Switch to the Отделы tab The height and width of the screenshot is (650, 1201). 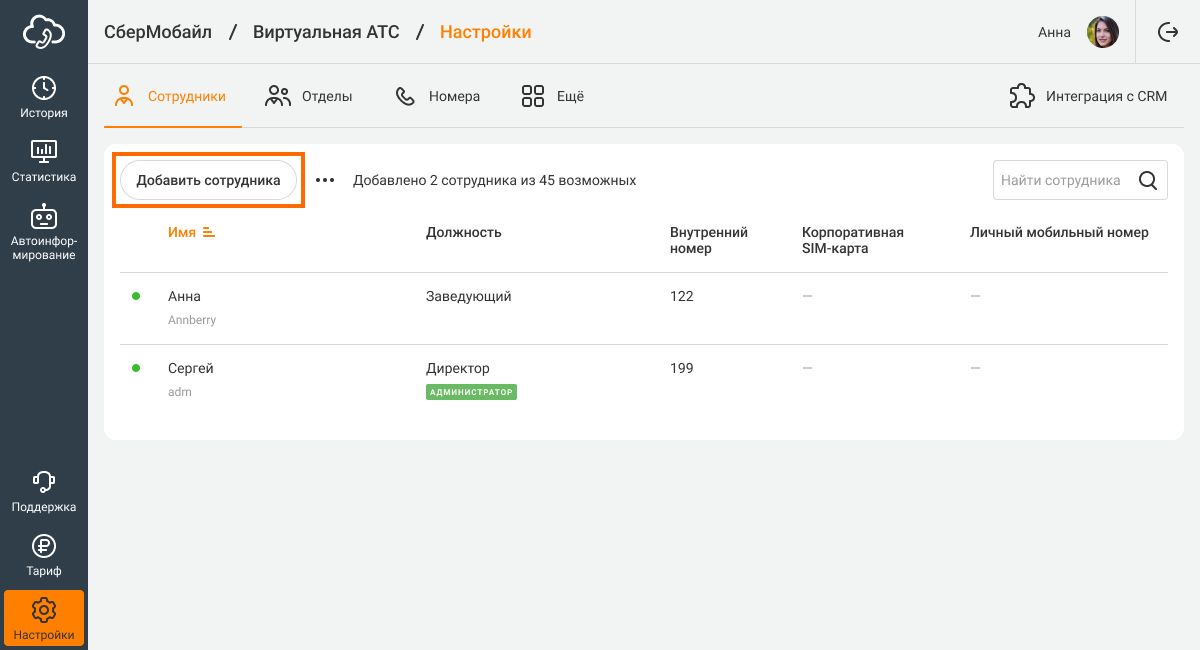pyautogui.click(x=309, y=97)
